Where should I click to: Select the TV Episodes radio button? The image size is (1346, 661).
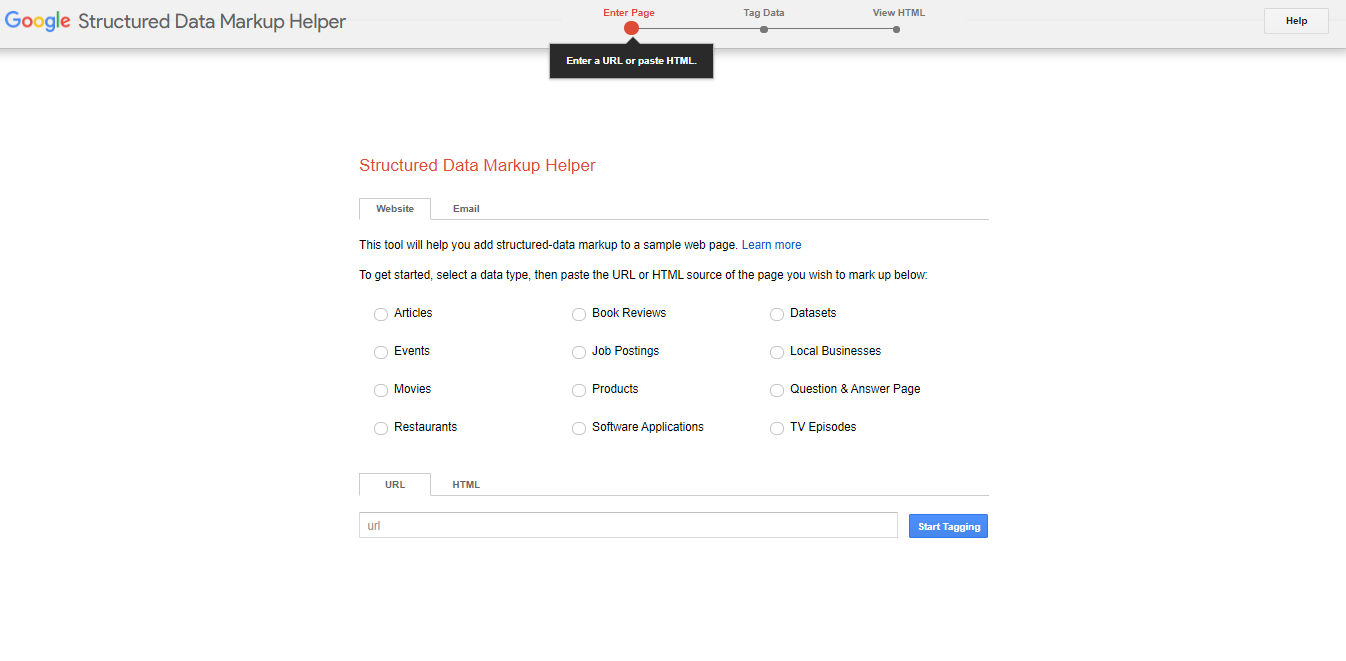(777, 428)
